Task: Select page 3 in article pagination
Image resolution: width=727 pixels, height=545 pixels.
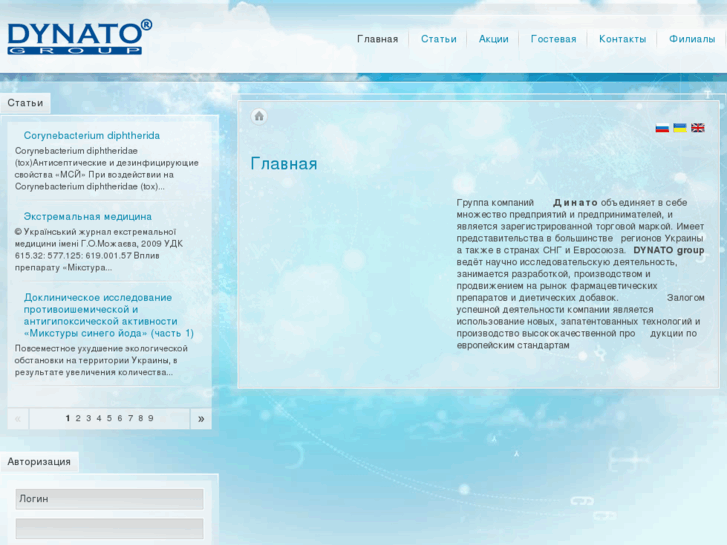Action: pyautogui.click(x=89, y=418)
